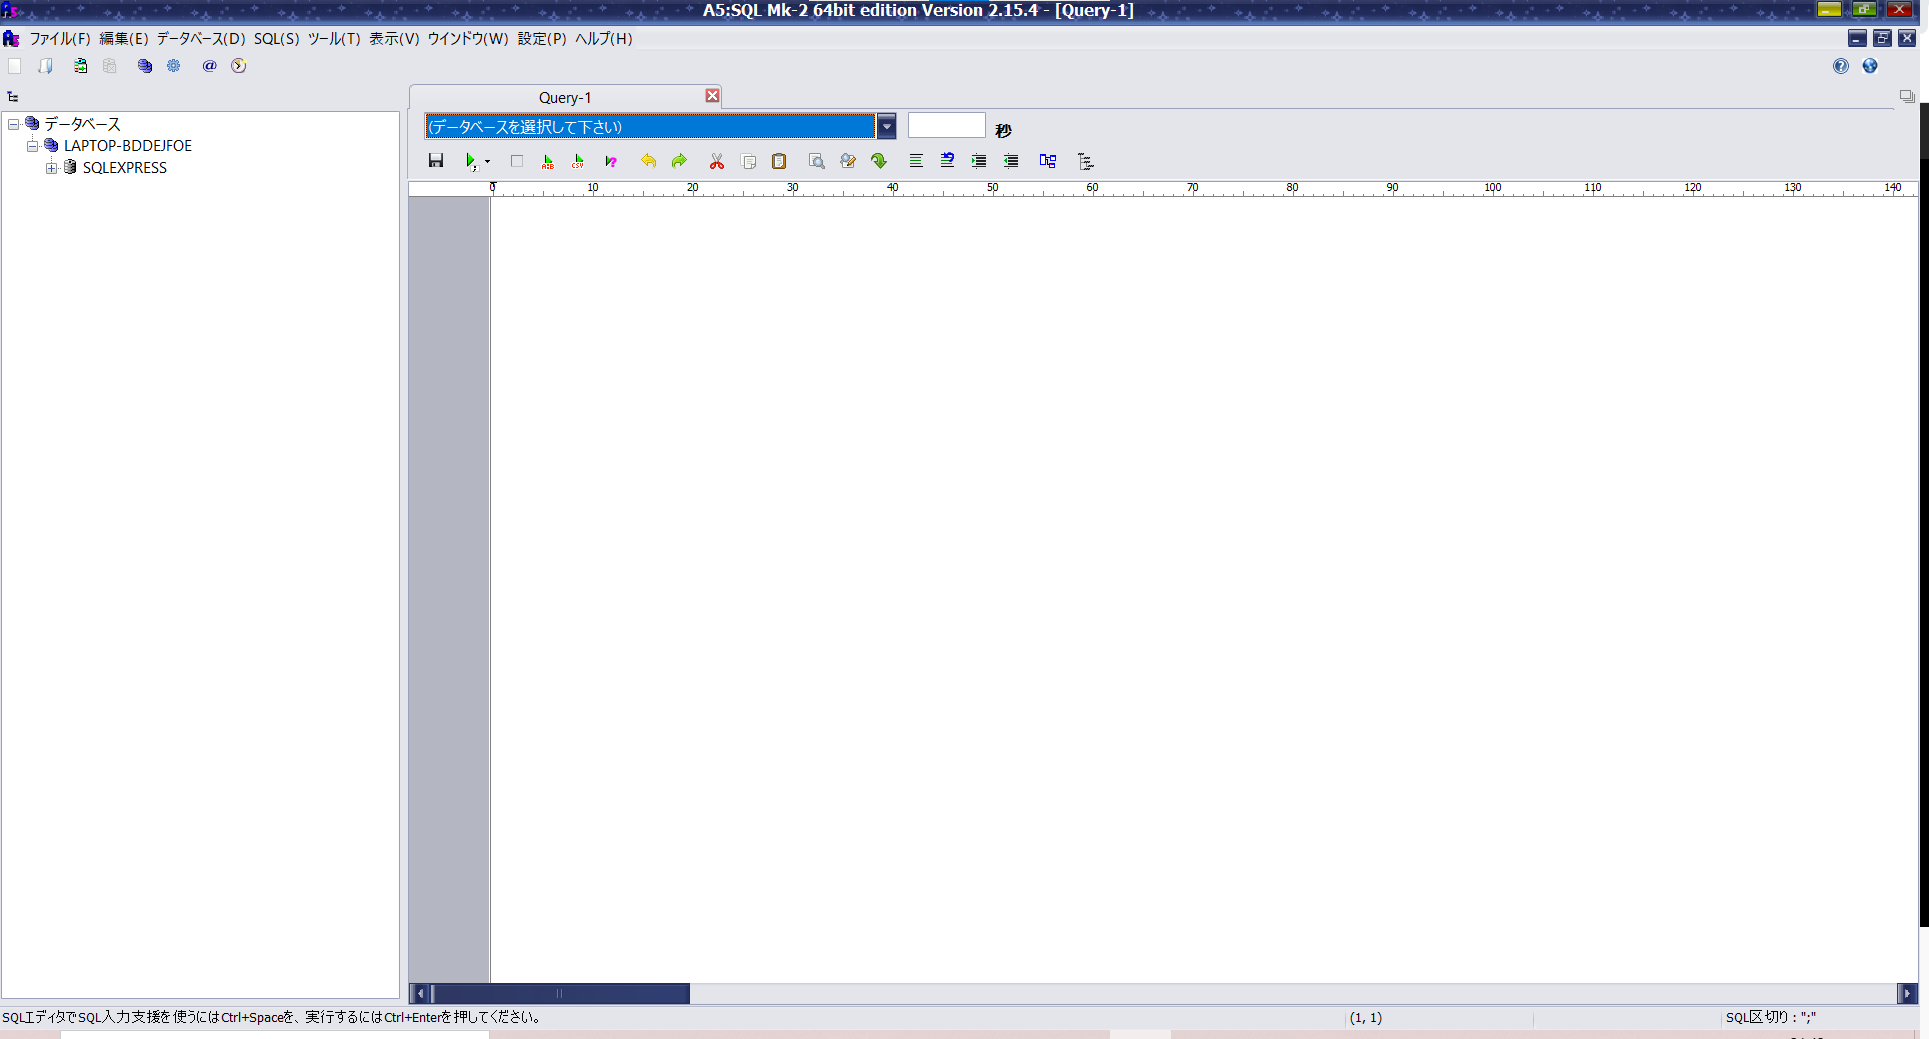Open the 表示(V) menu
Screen dimensions: 1929x1039
coord(394,39)
